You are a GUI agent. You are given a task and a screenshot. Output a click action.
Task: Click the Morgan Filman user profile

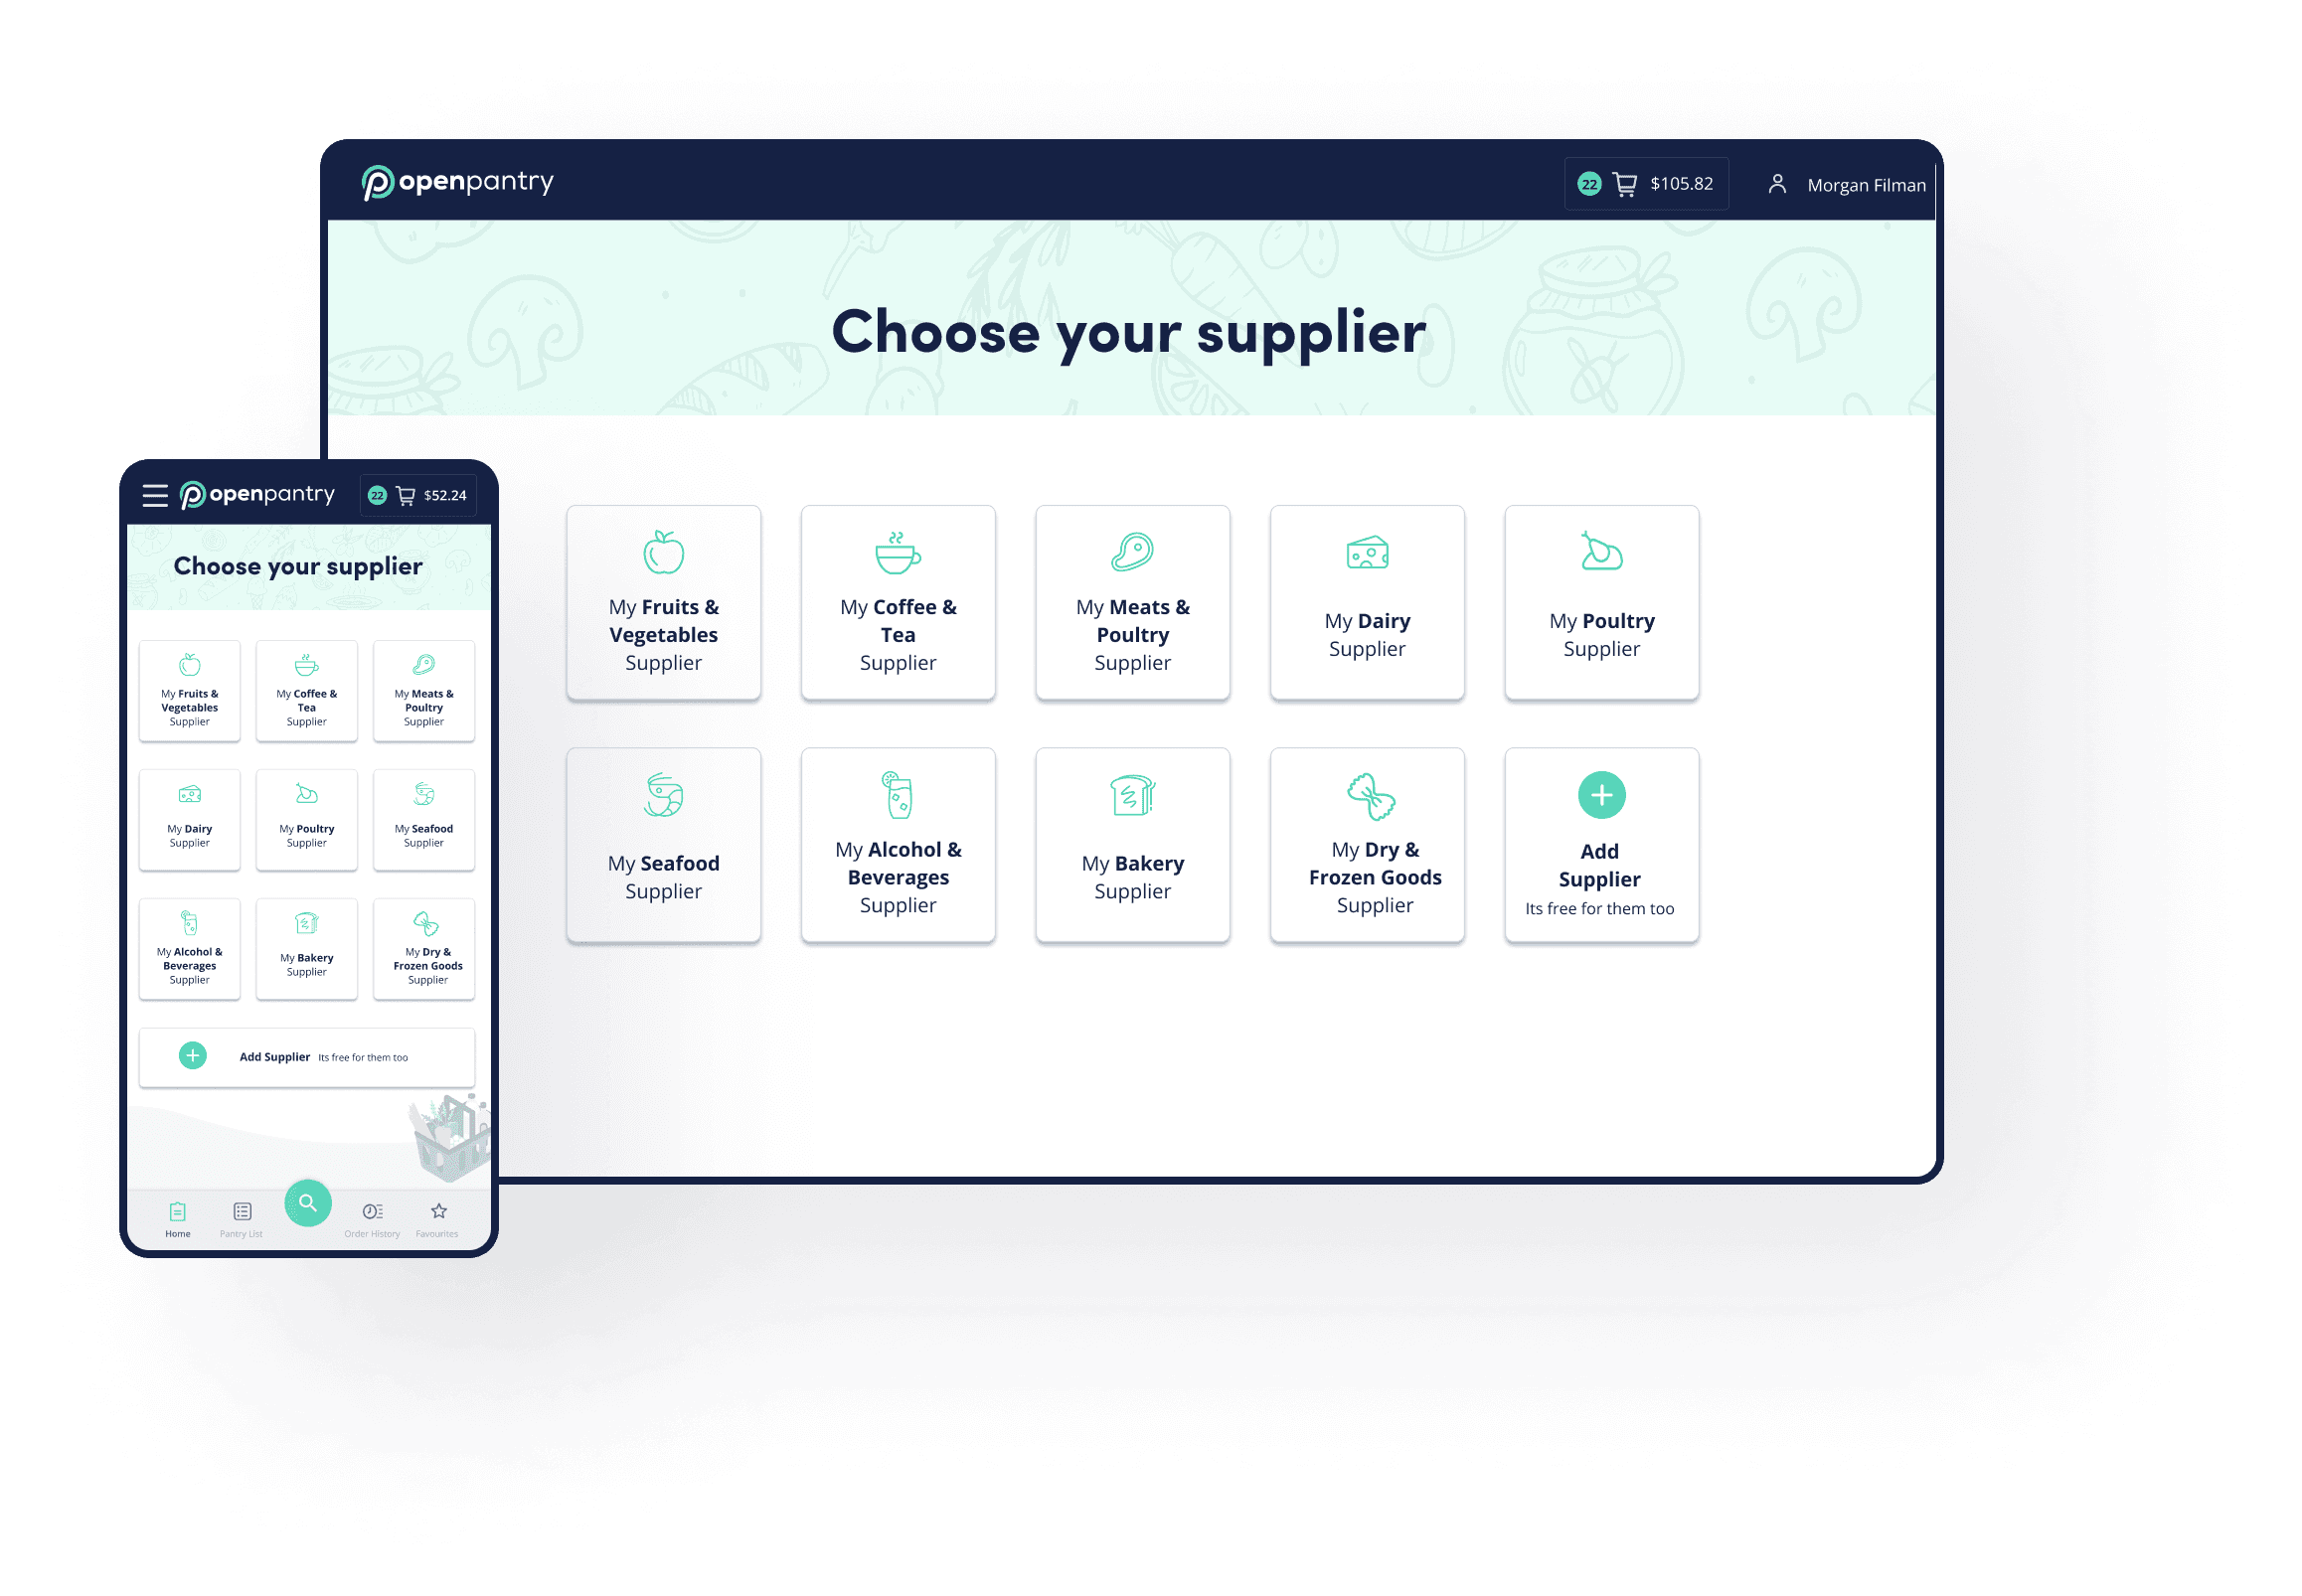[1846, 184]
